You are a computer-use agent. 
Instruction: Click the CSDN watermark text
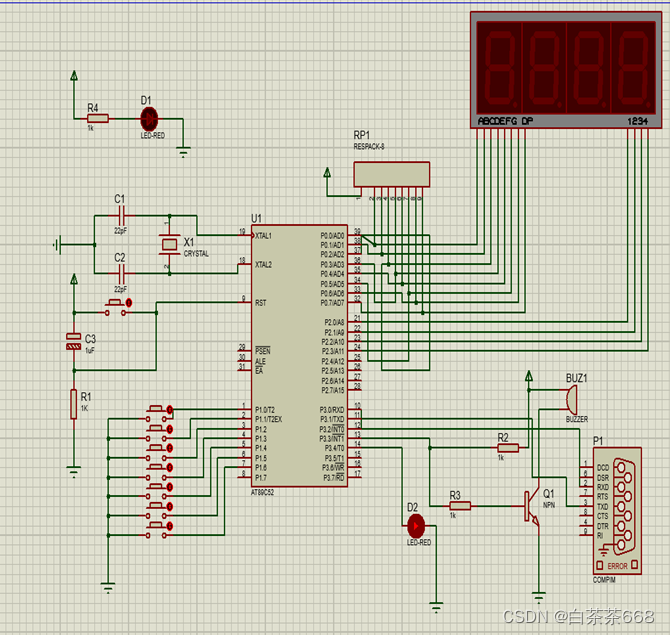(x=578, y=617)
